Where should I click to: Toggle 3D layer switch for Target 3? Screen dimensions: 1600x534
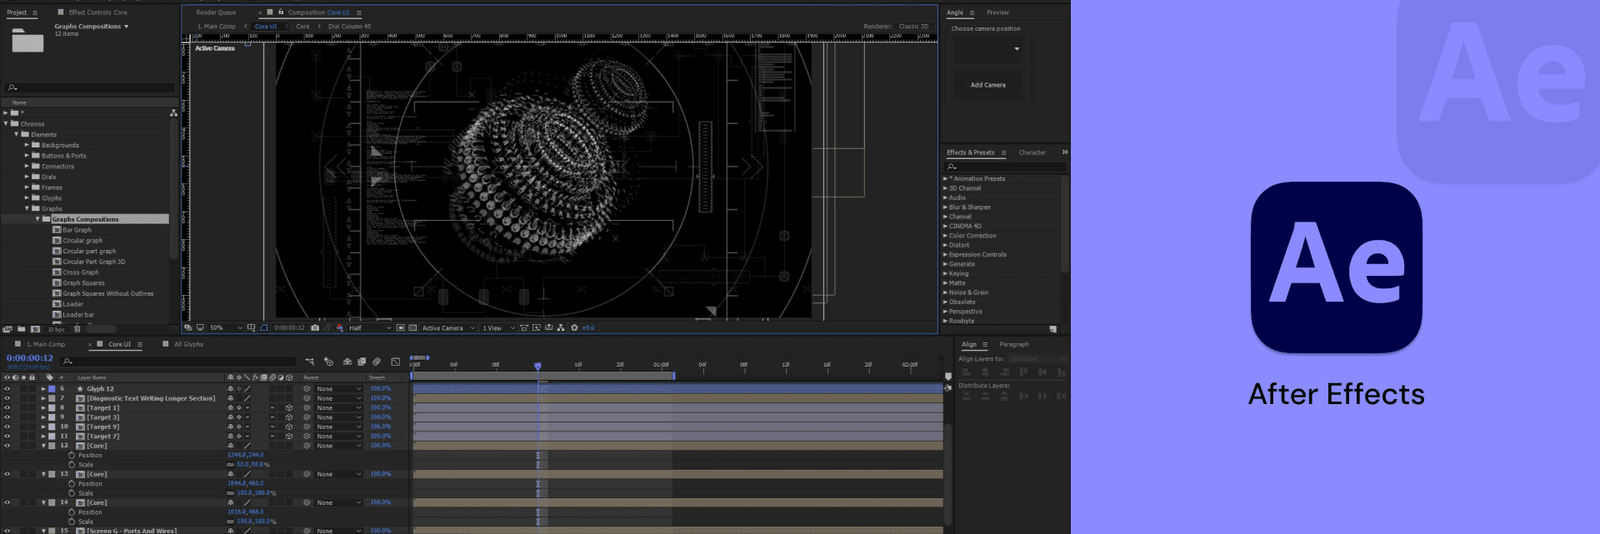click(x=289, y=418)
